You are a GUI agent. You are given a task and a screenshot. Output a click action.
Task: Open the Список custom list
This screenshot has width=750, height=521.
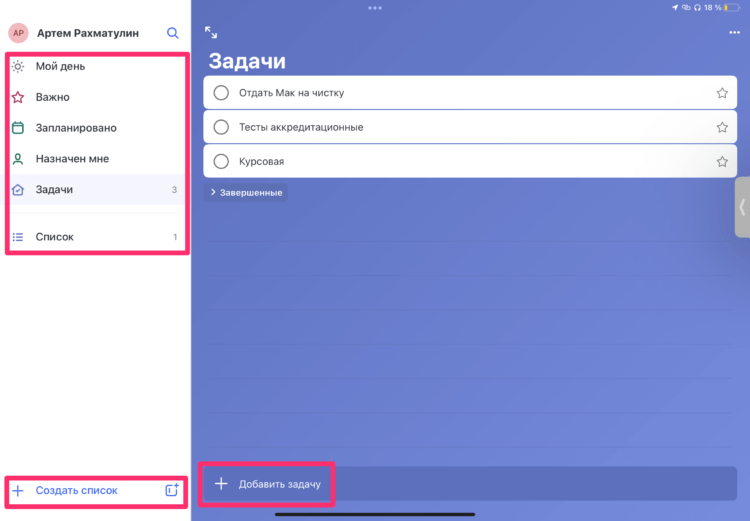click(96, 237)
